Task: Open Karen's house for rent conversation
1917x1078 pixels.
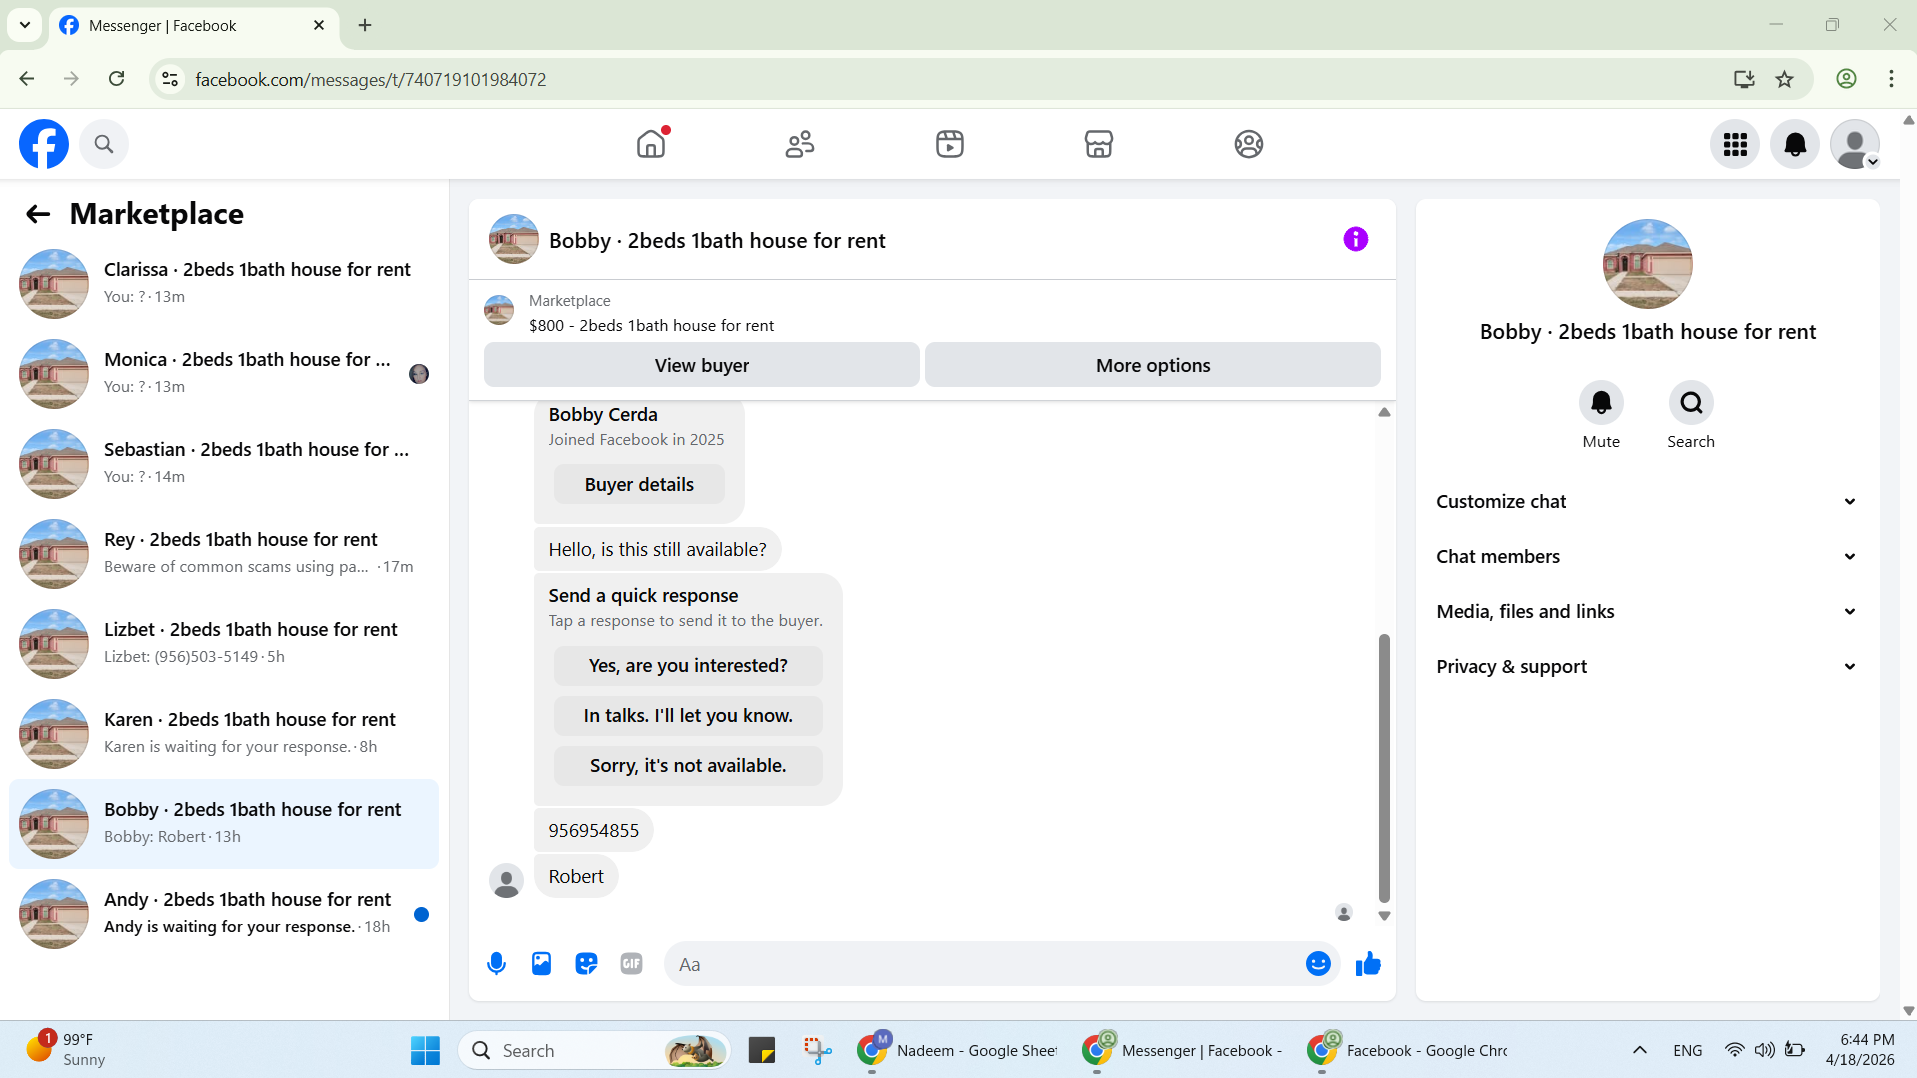Action: point(224,734)
